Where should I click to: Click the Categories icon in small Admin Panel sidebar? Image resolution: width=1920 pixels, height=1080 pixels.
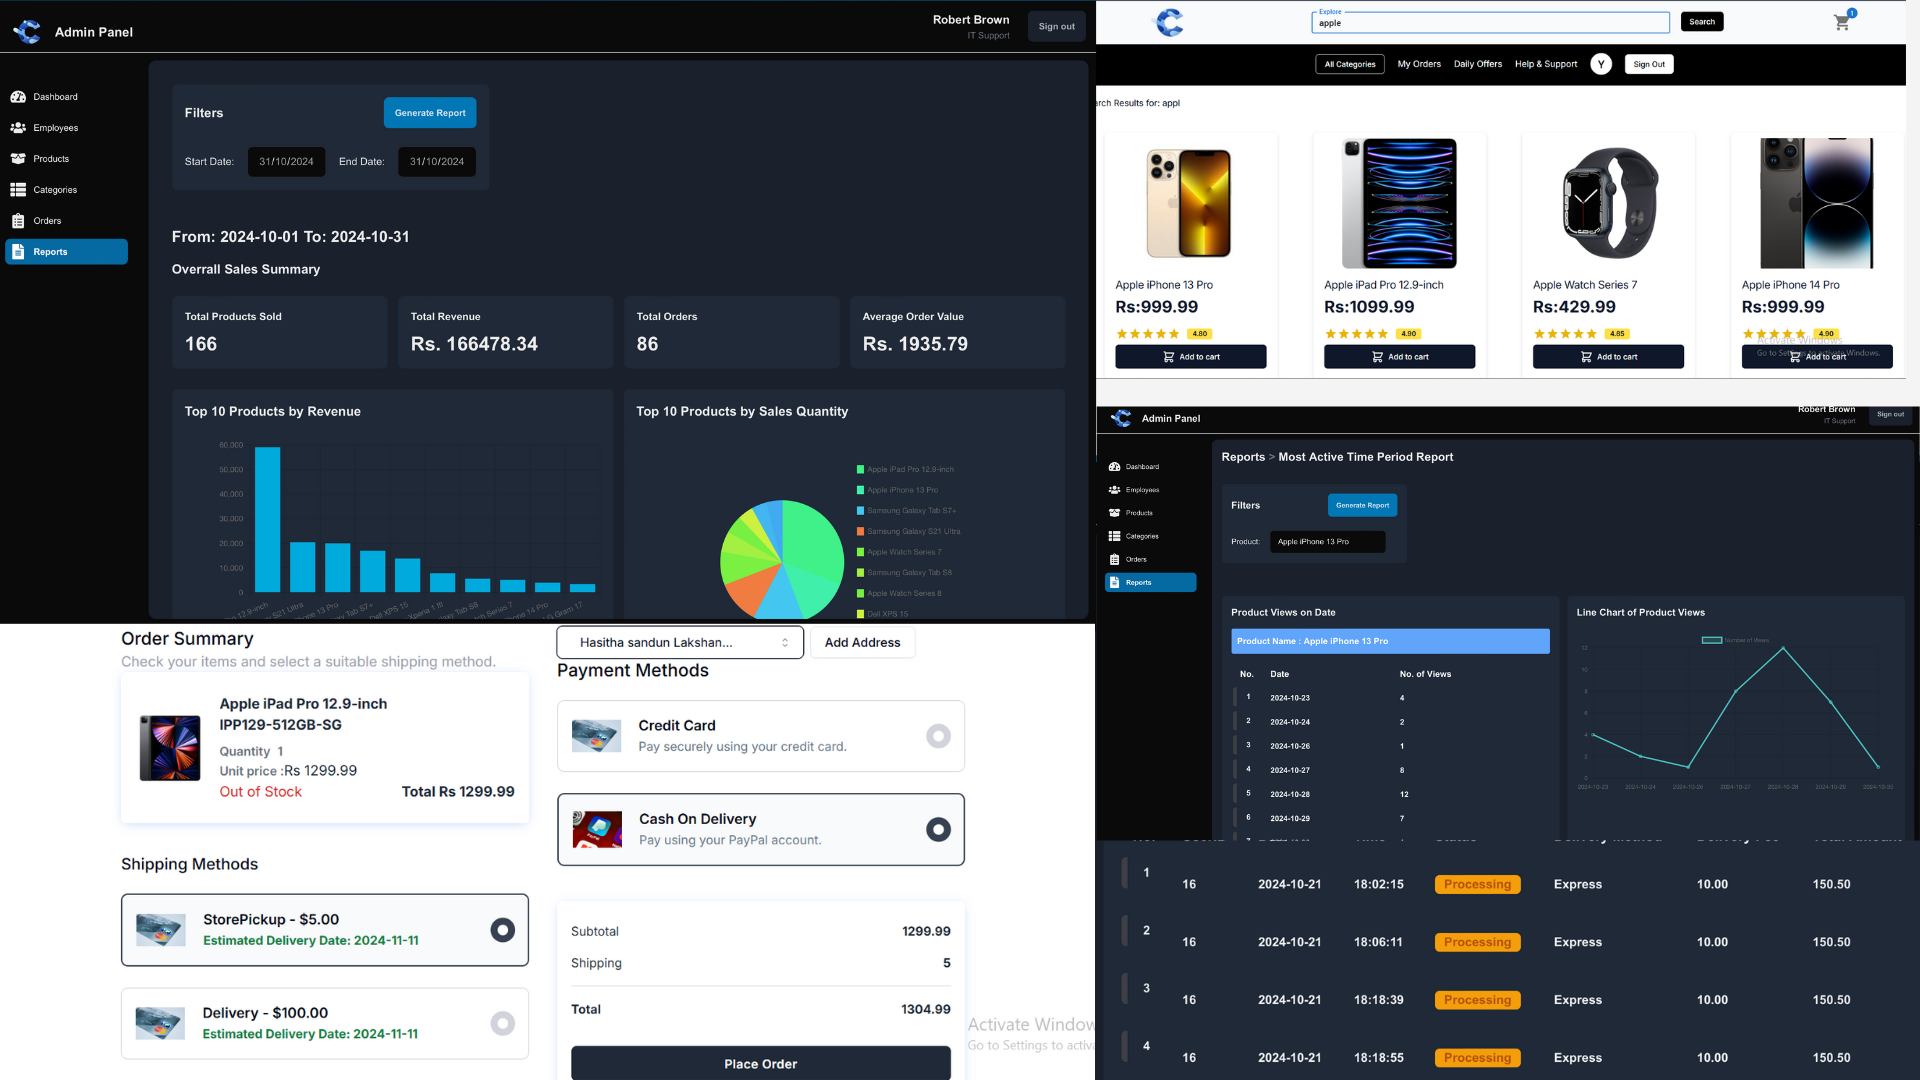(1114, 536)
